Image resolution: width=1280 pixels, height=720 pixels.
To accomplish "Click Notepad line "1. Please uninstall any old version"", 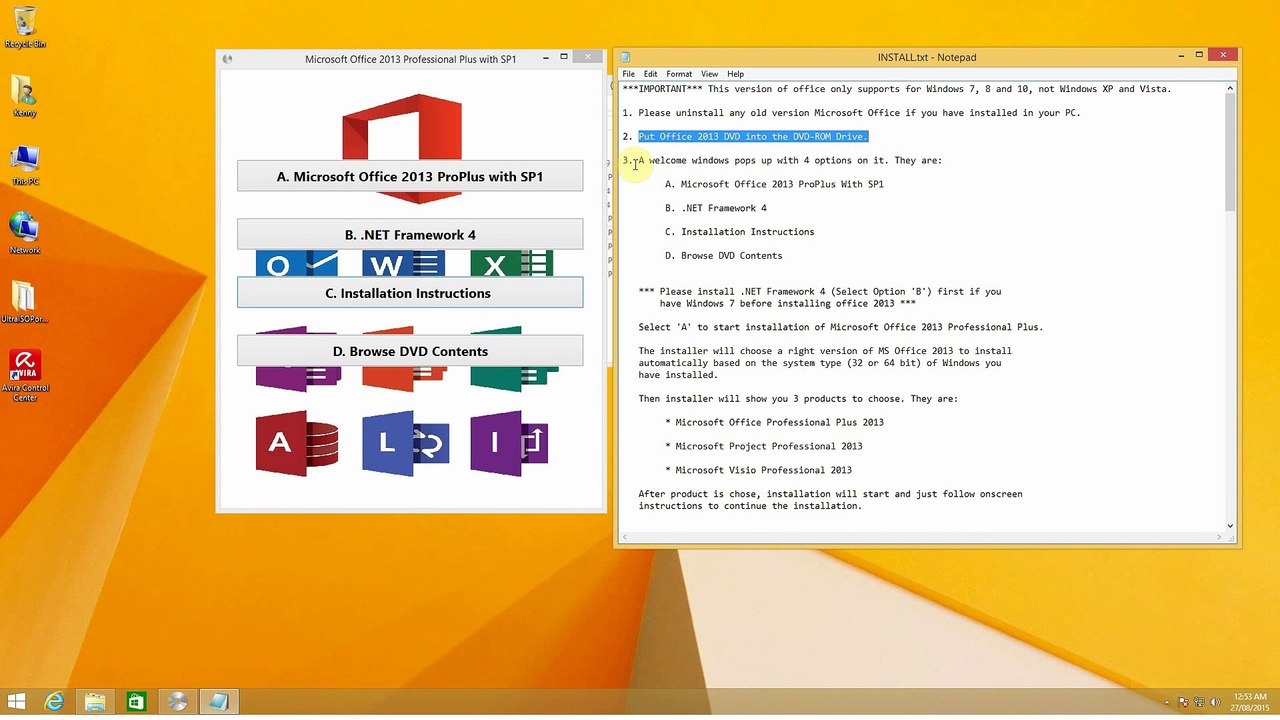I will click(x=851, y=113).
